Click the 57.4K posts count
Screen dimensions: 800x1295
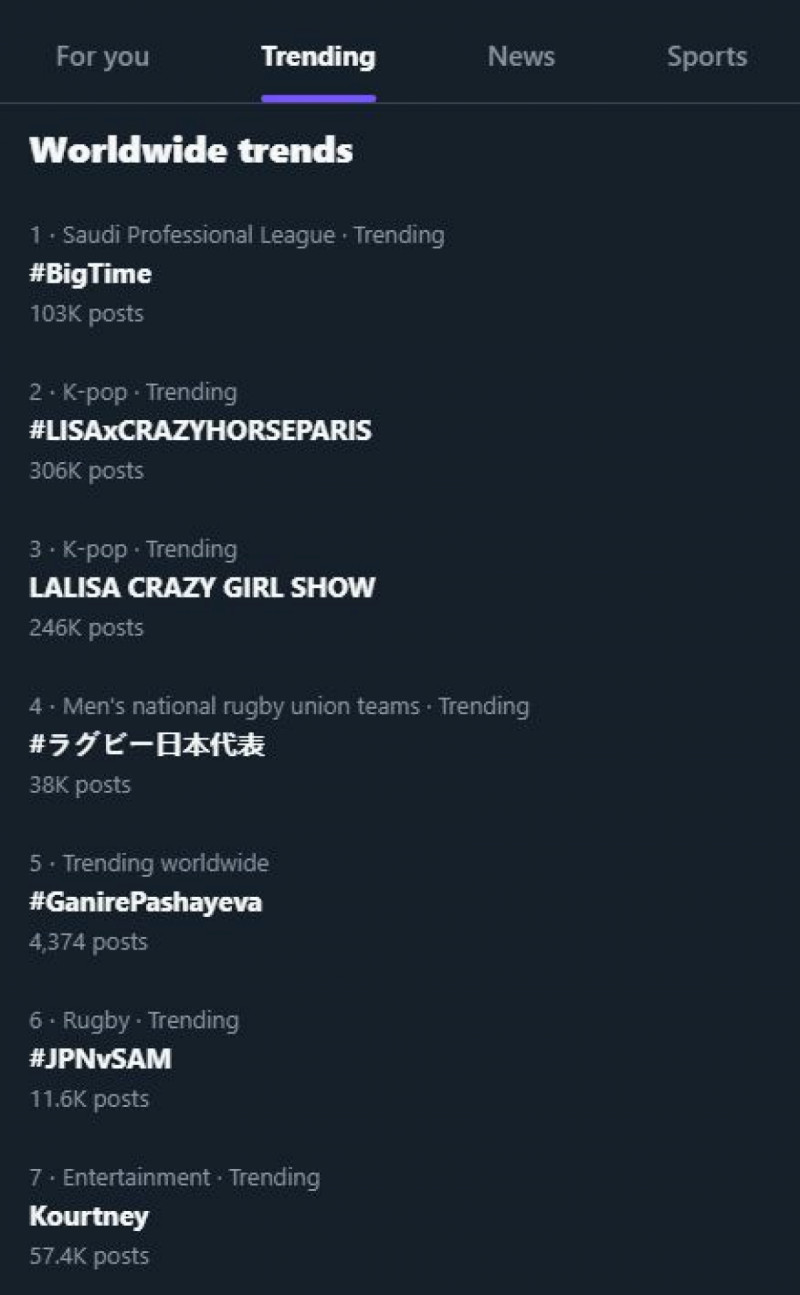[x=89, y=1256]
